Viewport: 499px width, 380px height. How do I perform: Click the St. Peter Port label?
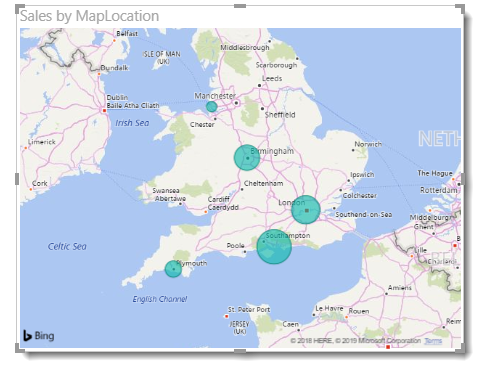pos(249,310)
